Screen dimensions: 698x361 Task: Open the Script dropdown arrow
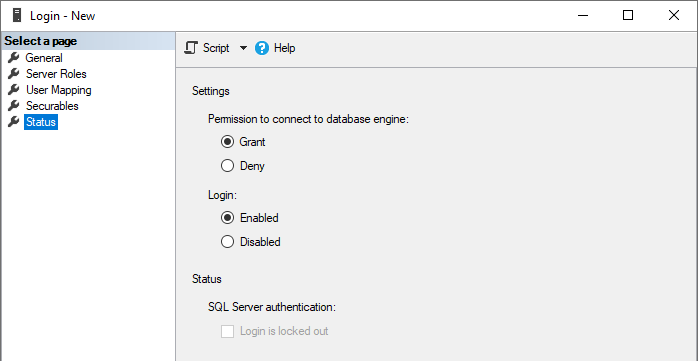pos(243,48)
